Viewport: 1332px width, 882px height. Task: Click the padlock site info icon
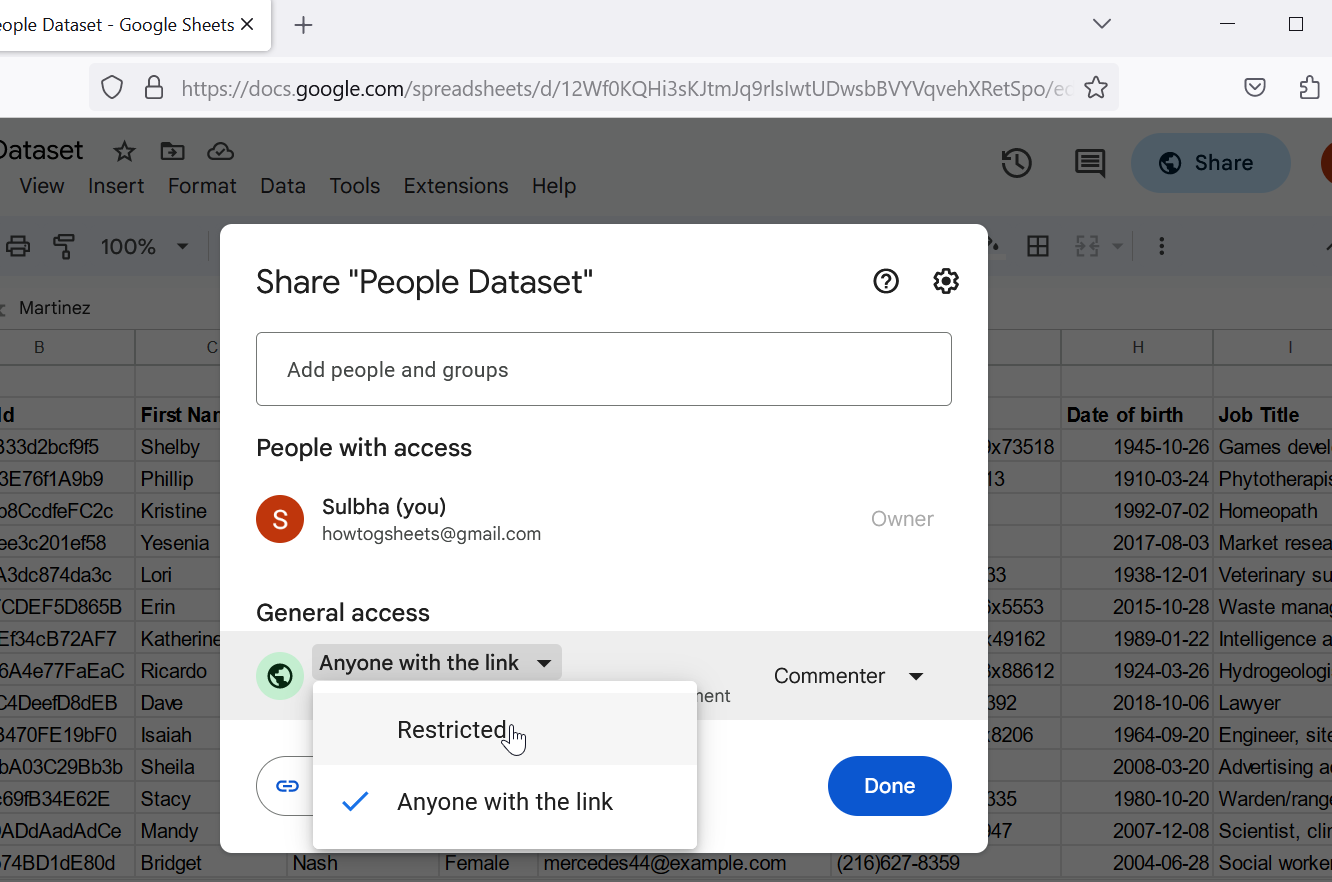coord(154,88)
